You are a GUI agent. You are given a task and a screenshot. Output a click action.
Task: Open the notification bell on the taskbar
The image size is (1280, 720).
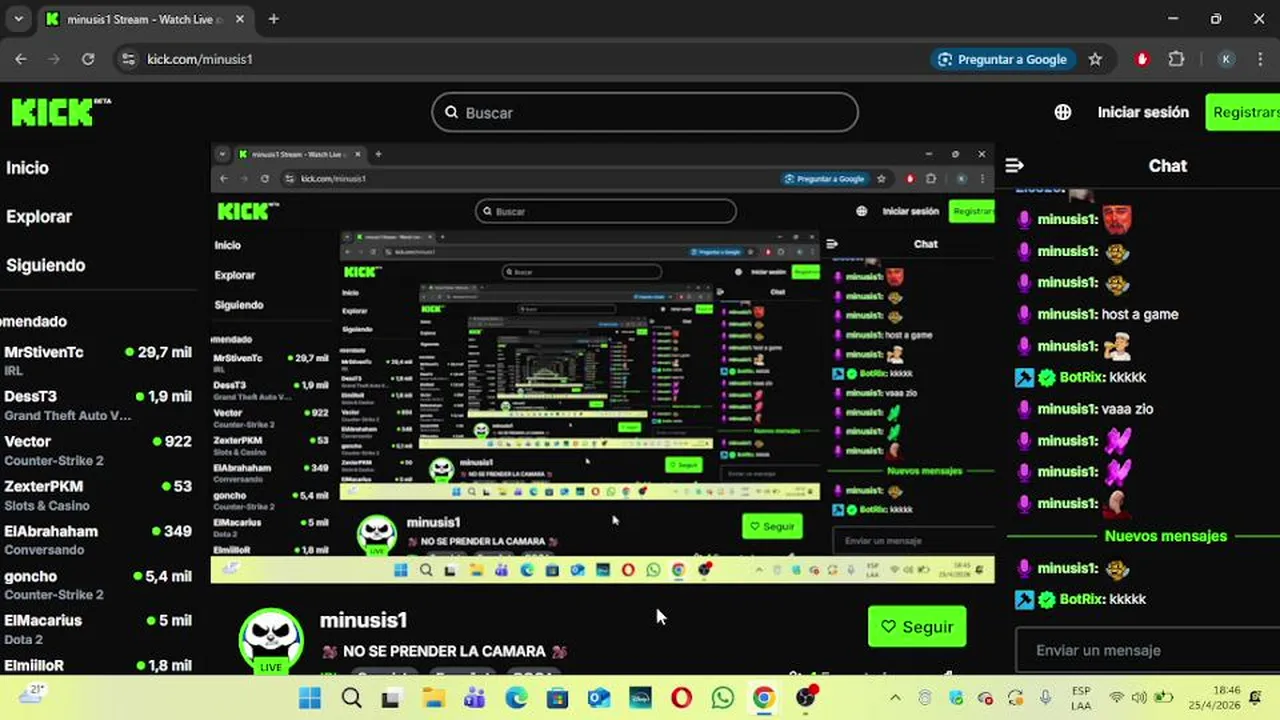click(1255, 698)
